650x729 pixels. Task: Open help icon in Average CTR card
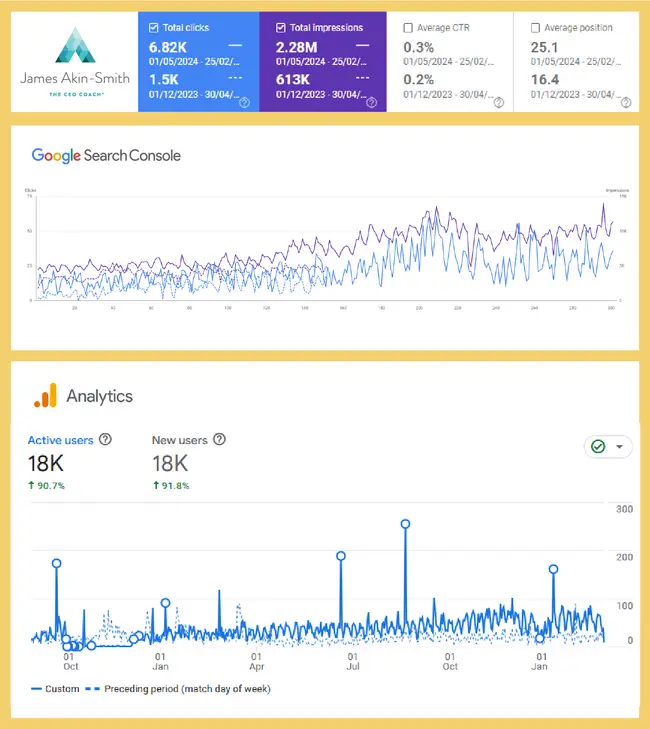coord(499,103)
